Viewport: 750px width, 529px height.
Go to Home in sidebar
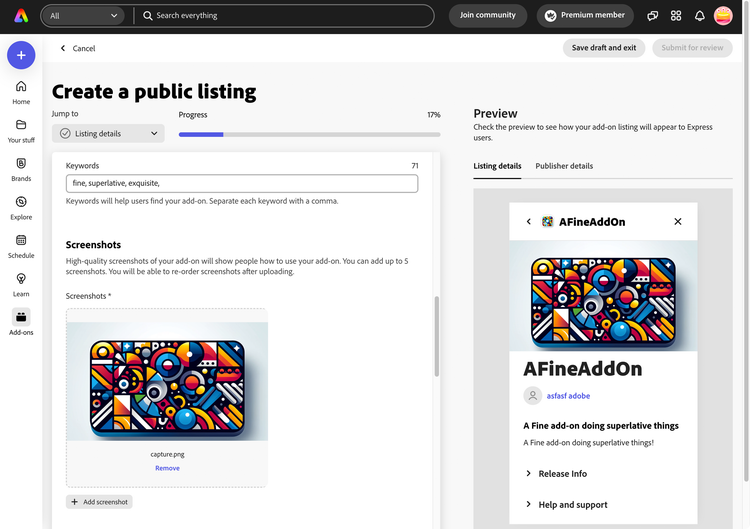tap(21, 92)
